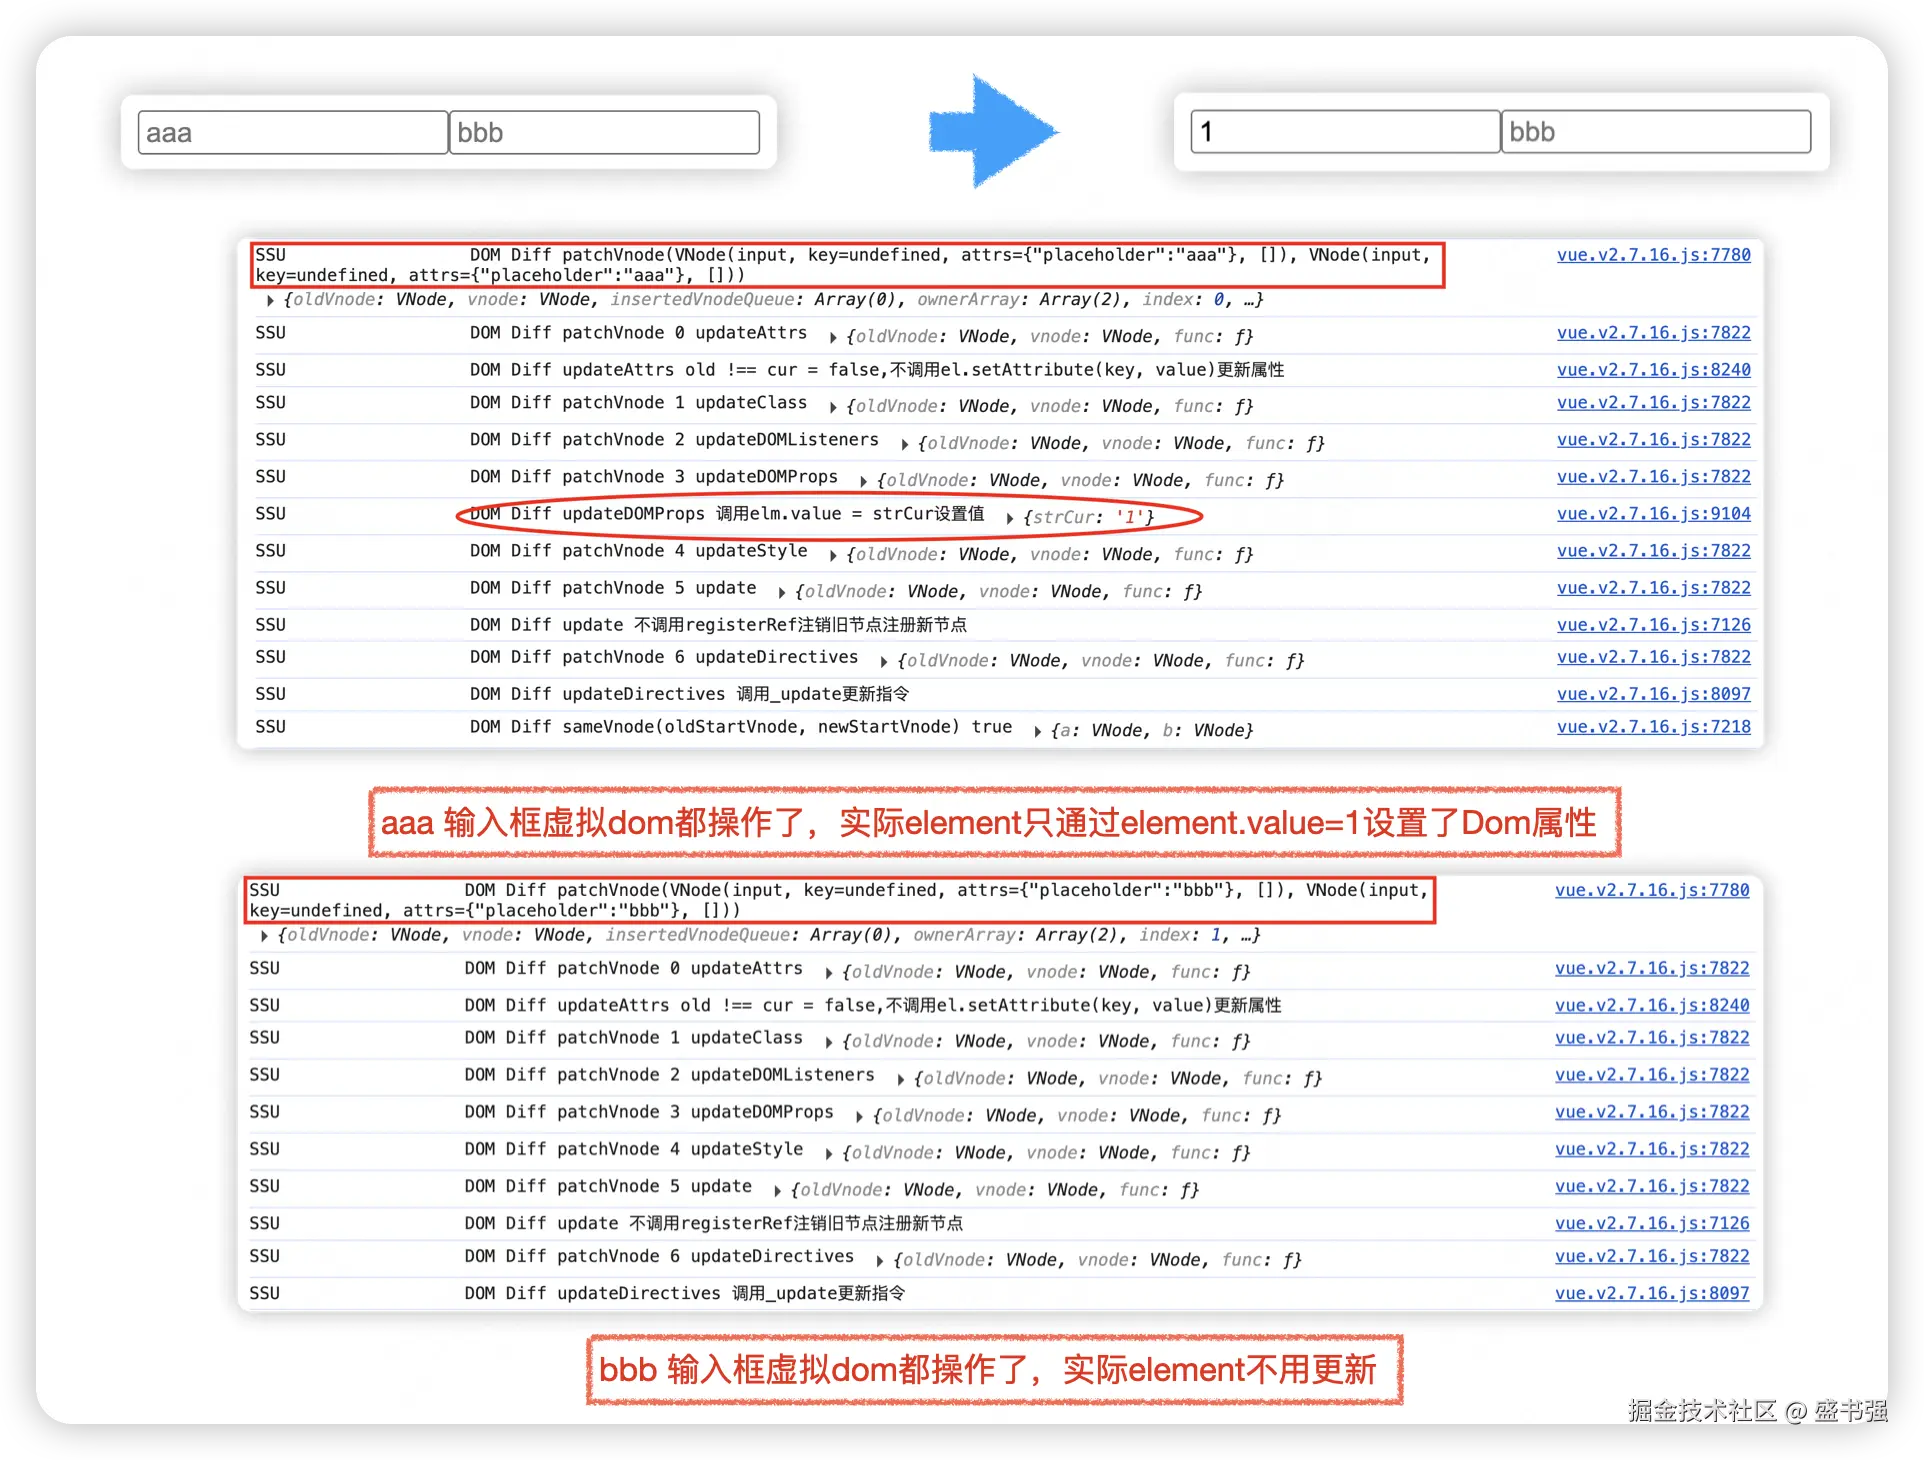
Task: Open vue.v2.7.16.js:7126 link in top log
Action: coord(1653,625)
